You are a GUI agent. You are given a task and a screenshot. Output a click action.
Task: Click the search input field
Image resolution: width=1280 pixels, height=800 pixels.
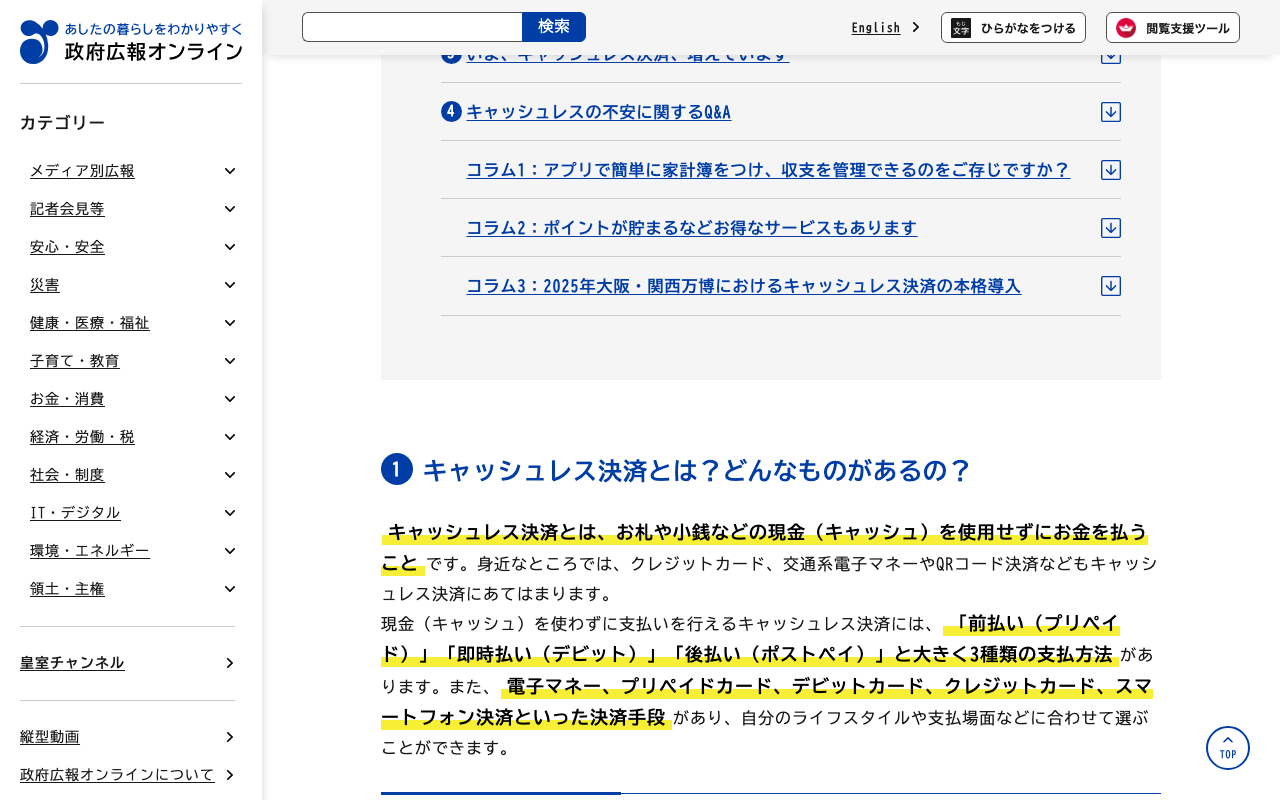[x=412, y=27]
